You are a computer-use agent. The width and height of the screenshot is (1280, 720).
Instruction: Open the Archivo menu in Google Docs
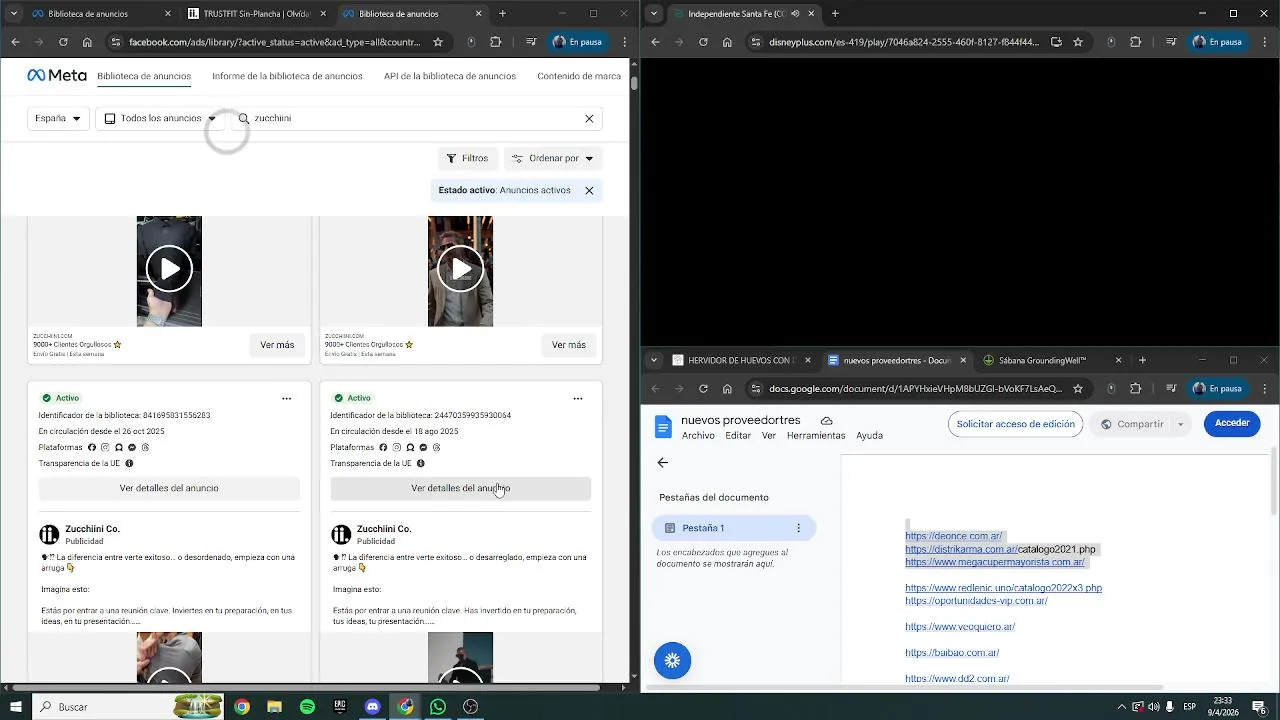(x=698, y=436)
